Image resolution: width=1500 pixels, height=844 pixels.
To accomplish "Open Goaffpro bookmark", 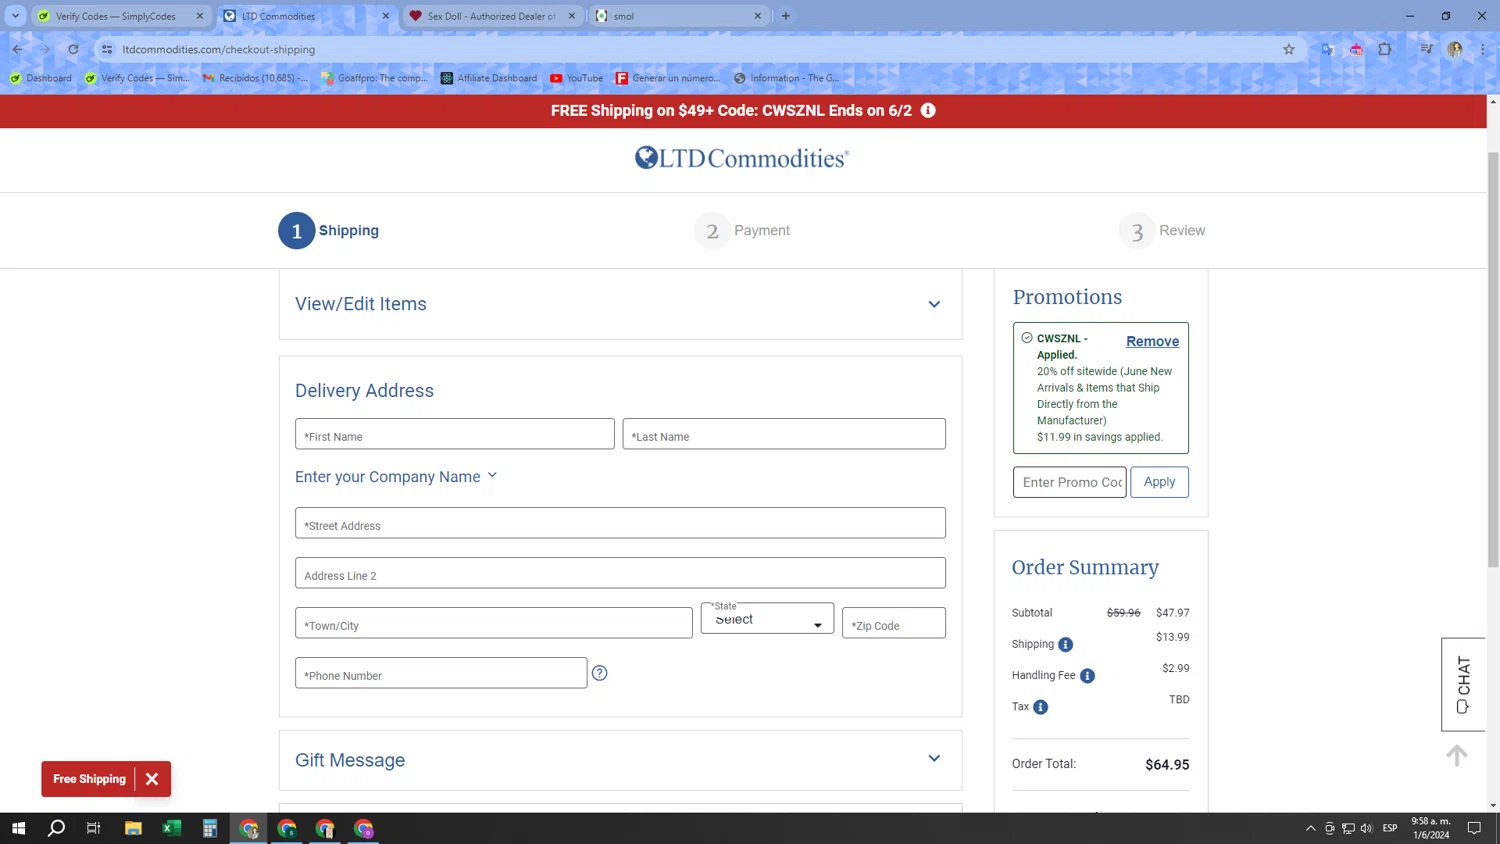I will pyautogui.click(x=374, y=78).
